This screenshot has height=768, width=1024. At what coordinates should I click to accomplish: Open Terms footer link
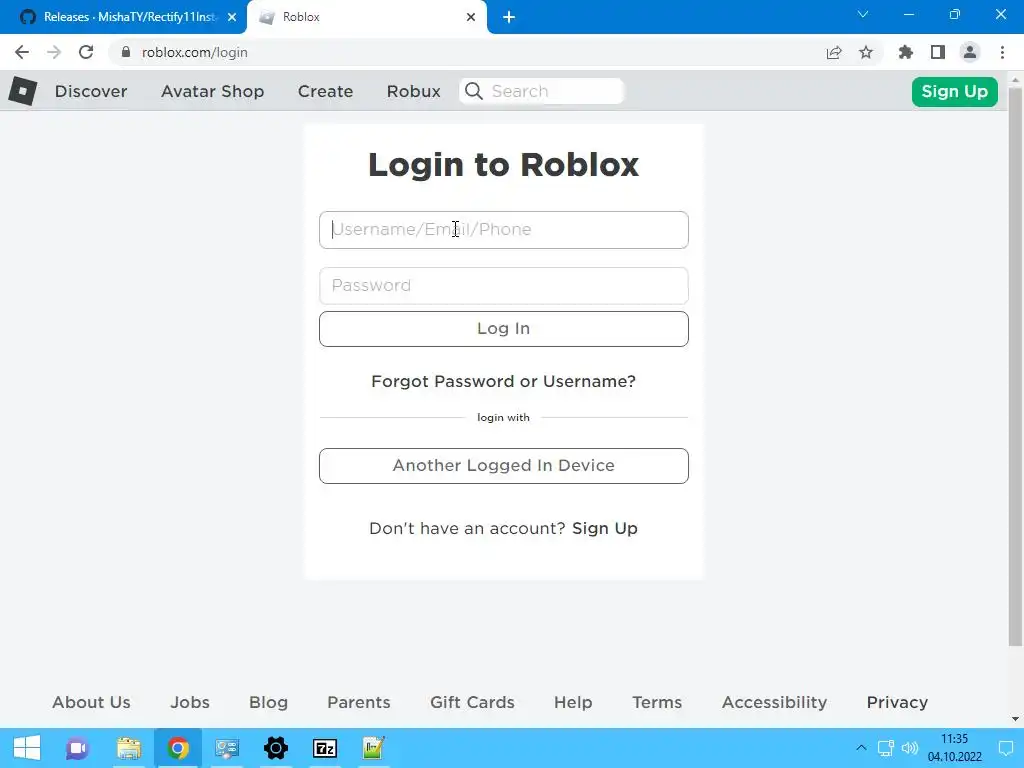coord(657,702)
